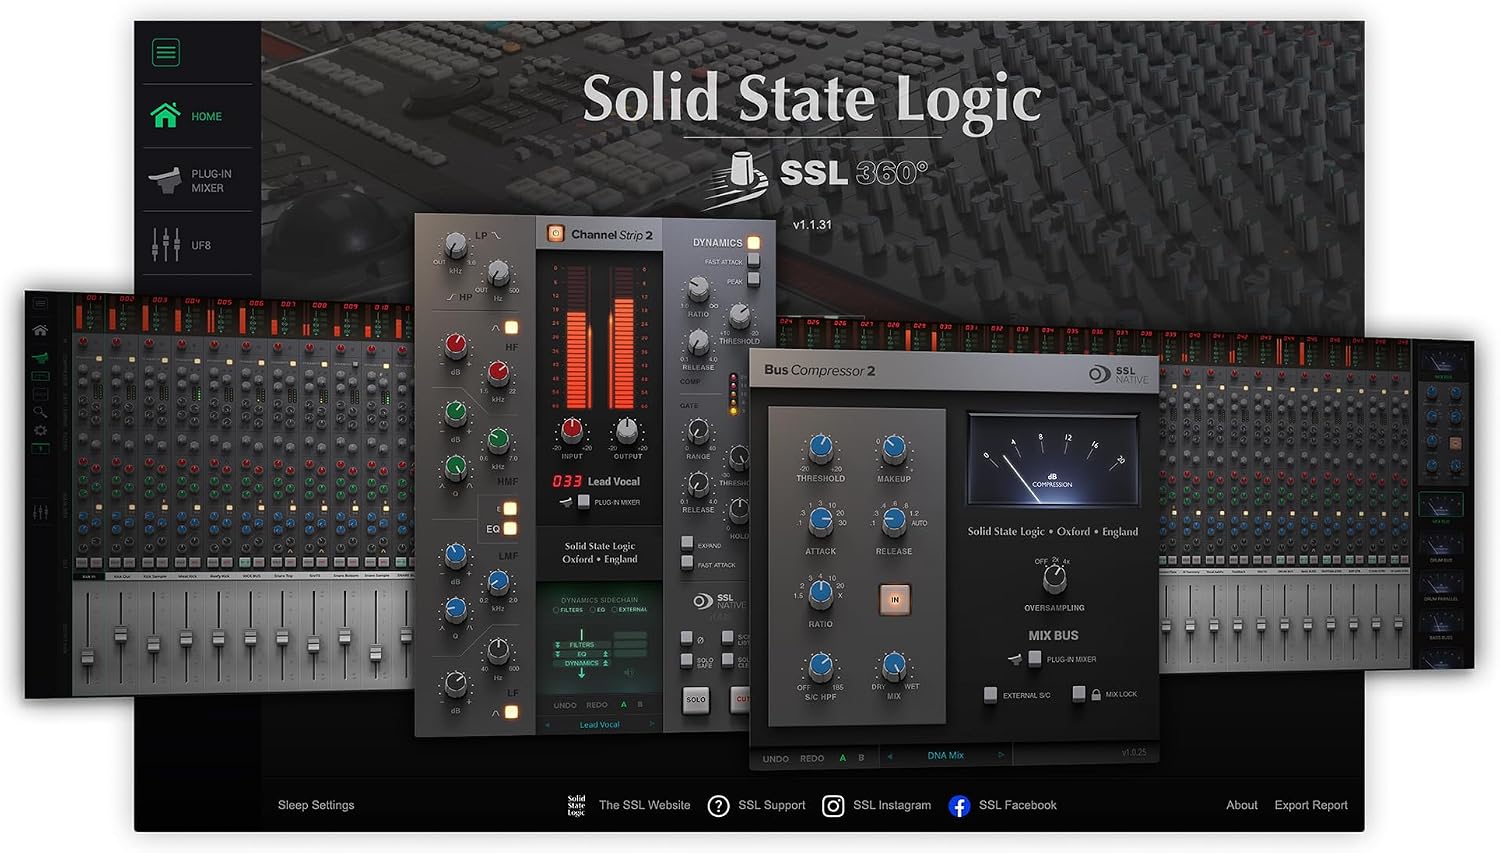1500x853 pixels.
Task: Toggle MIX LOCK on Bus Compressor
Action: tap(1079, 693)
